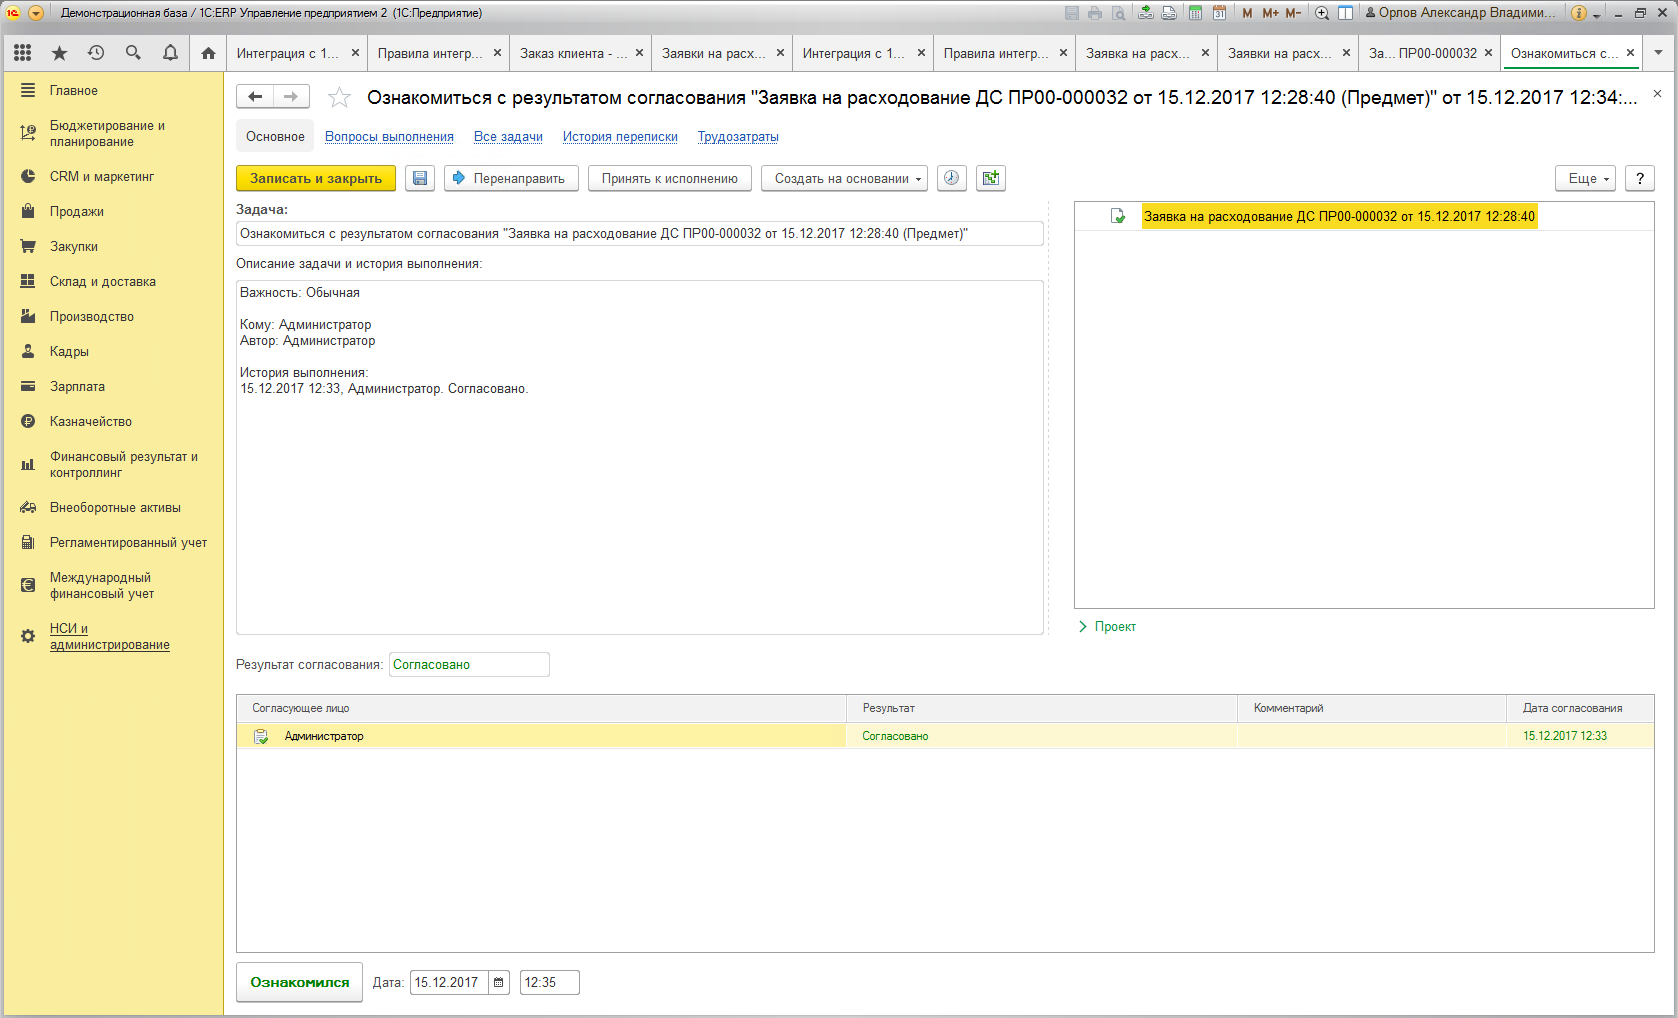The height and width of the screenshot is (1018, 1678).
Task: Open the zoom scale magnifier icon
Action: pyautogui.click(x=1322, y=13)
